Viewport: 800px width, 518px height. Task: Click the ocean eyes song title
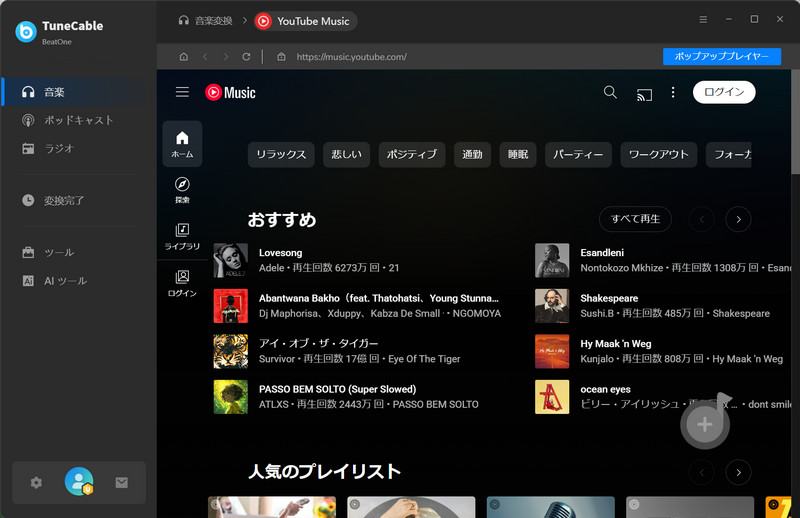pyautogui.click(x=606, y=389)
